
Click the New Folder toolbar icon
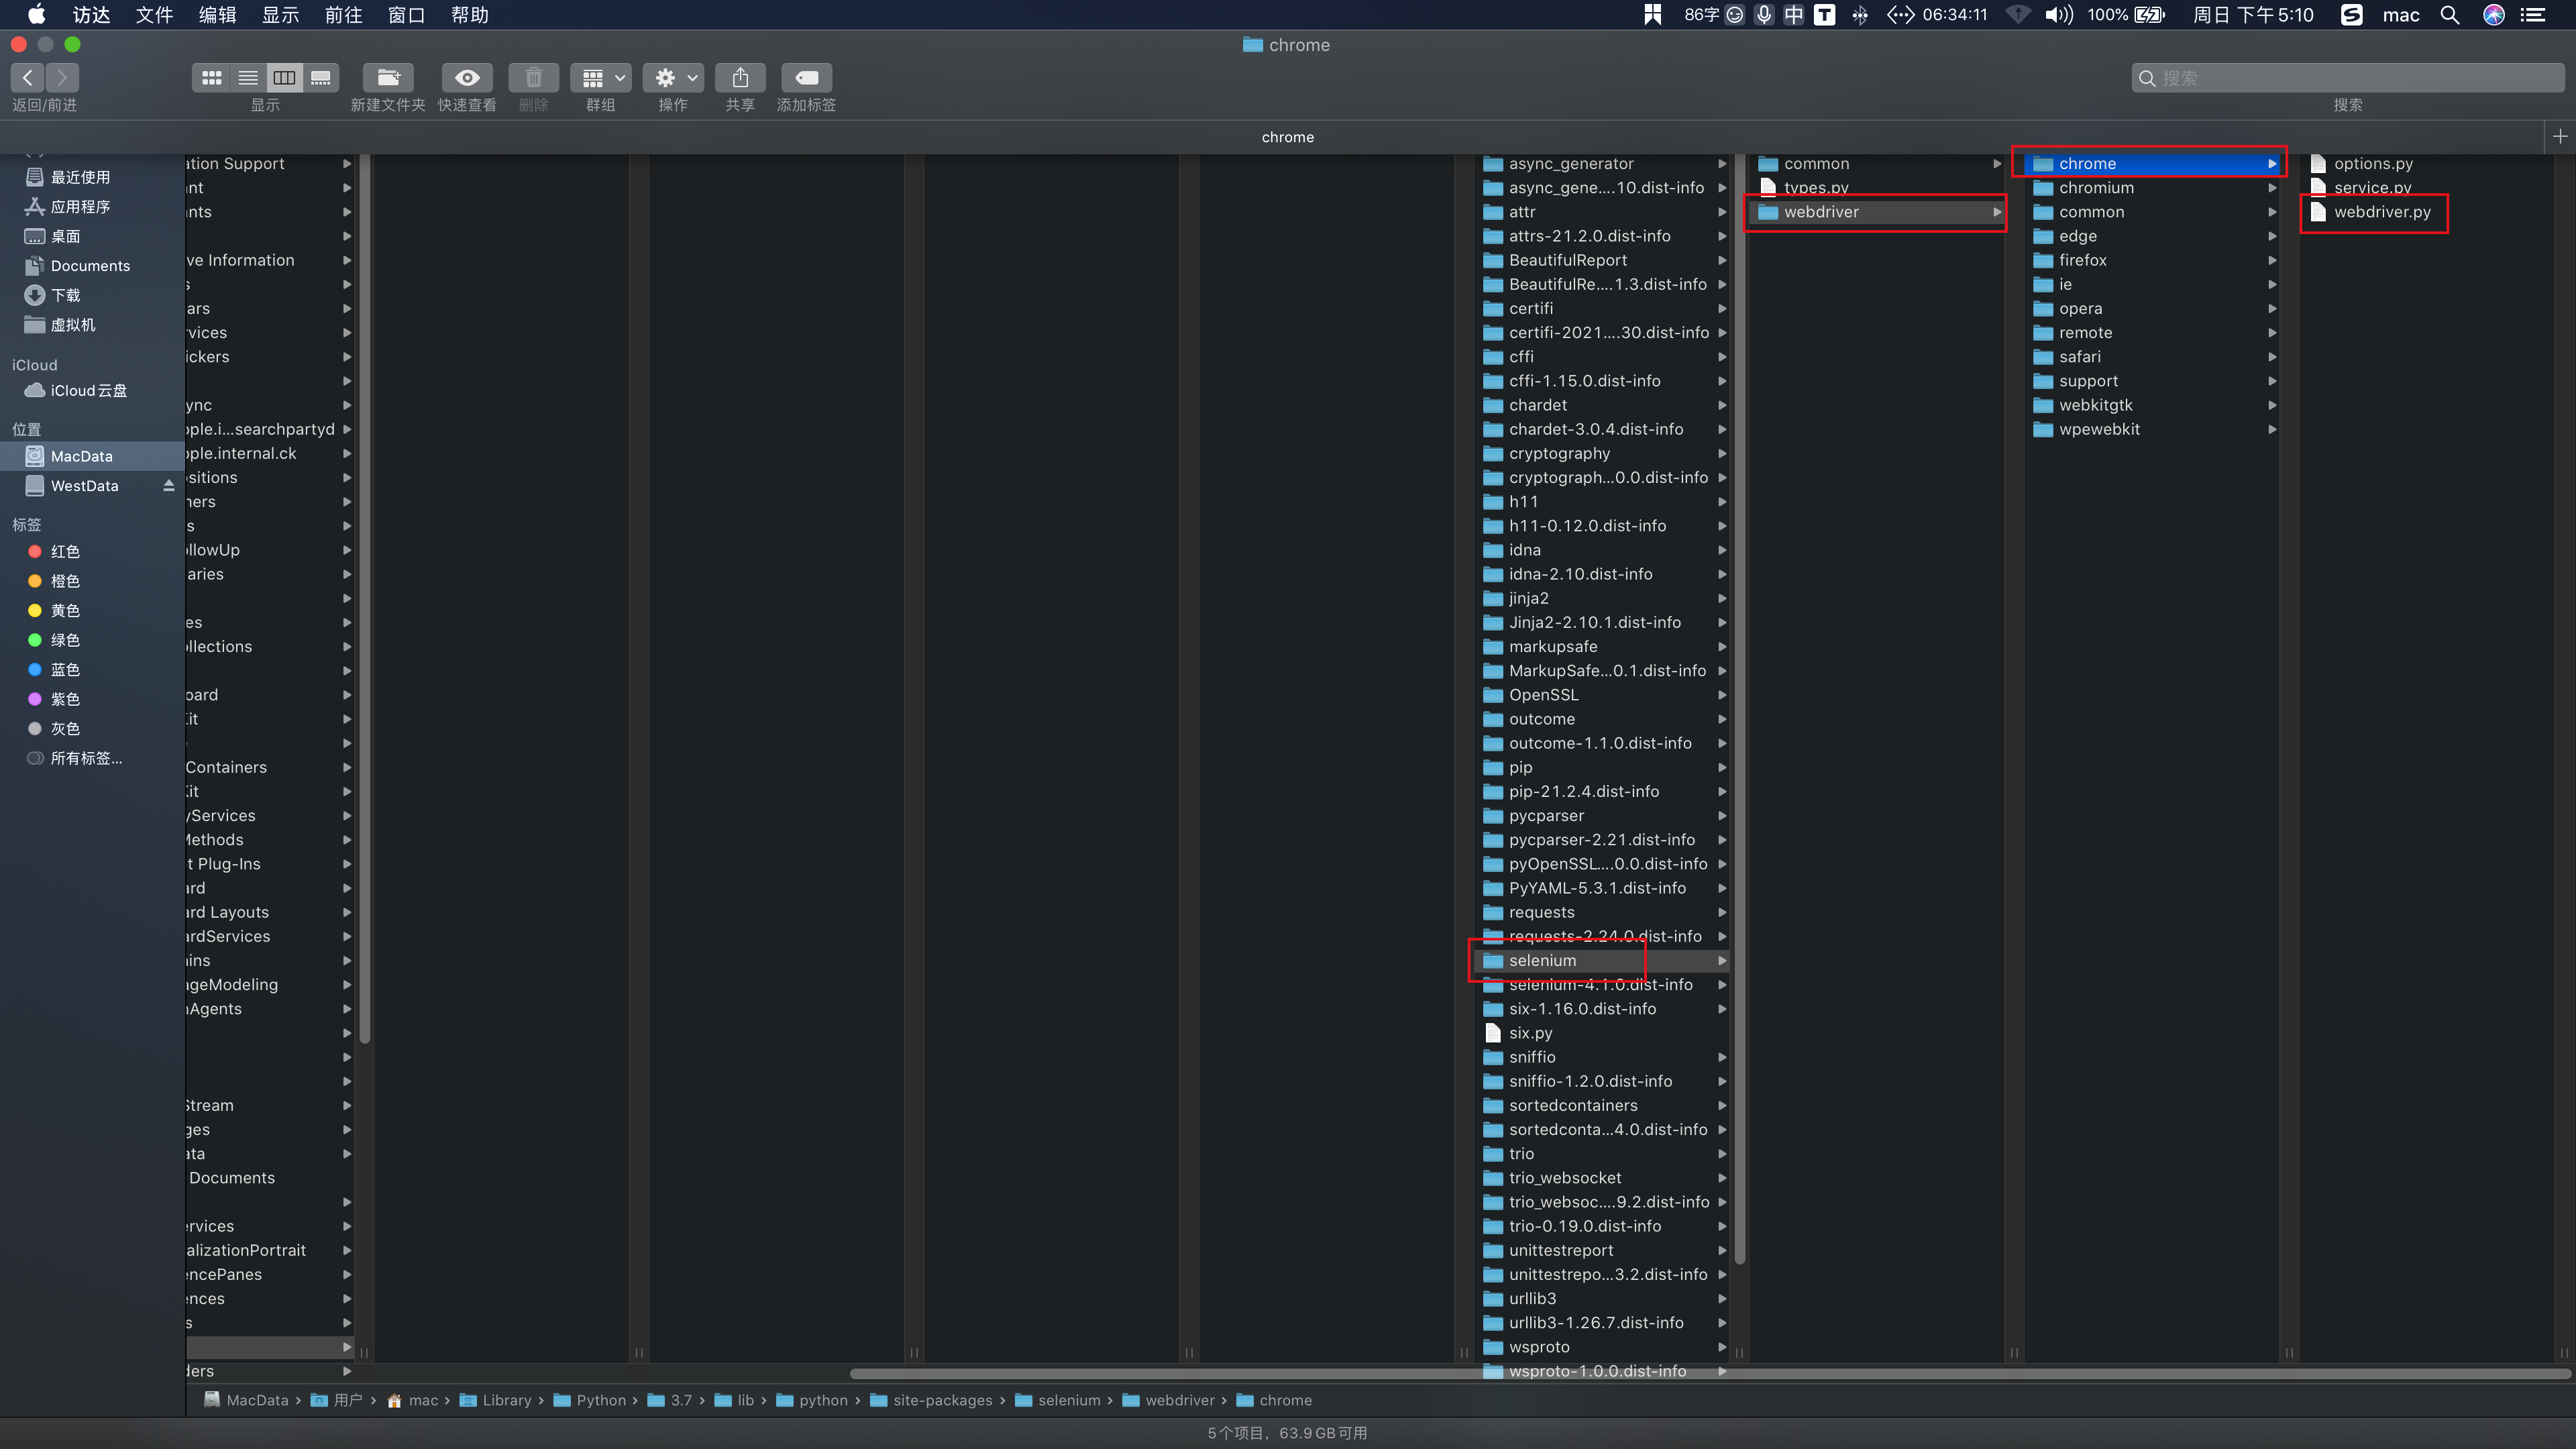click(x=388, y=78)
